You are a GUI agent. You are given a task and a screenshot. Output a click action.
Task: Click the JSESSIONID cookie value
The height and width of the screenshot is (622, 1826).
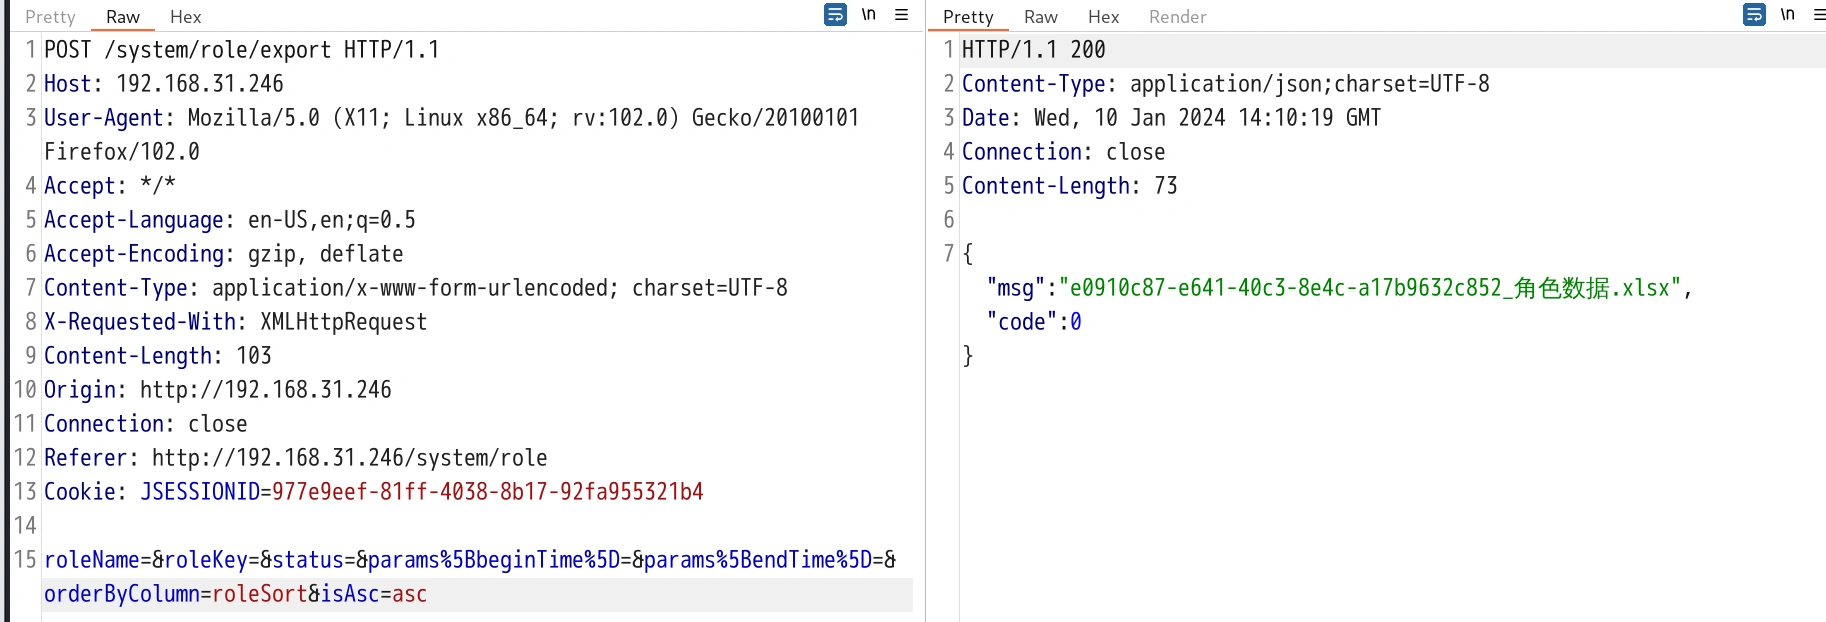pos(487,492)
